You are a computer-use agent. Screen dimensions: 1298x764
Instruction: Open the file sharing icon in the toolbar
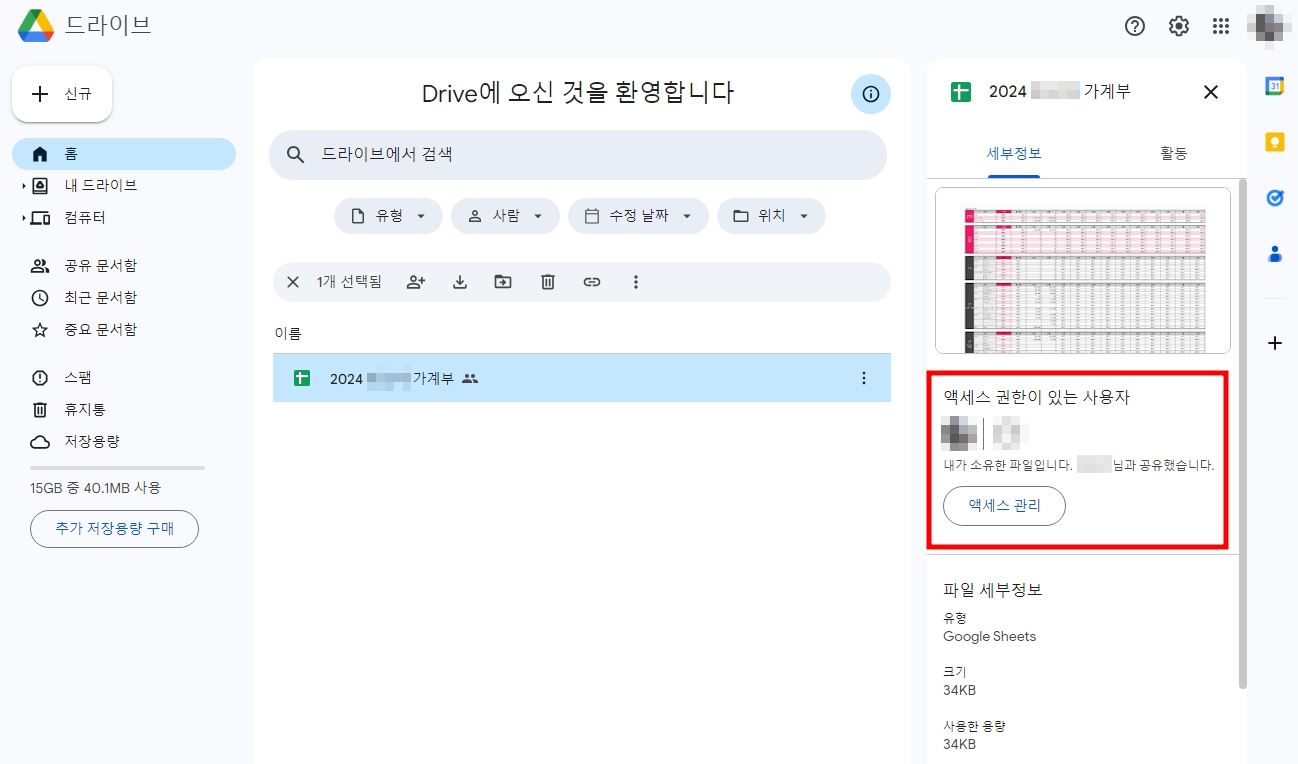click(x=415, y=282)
